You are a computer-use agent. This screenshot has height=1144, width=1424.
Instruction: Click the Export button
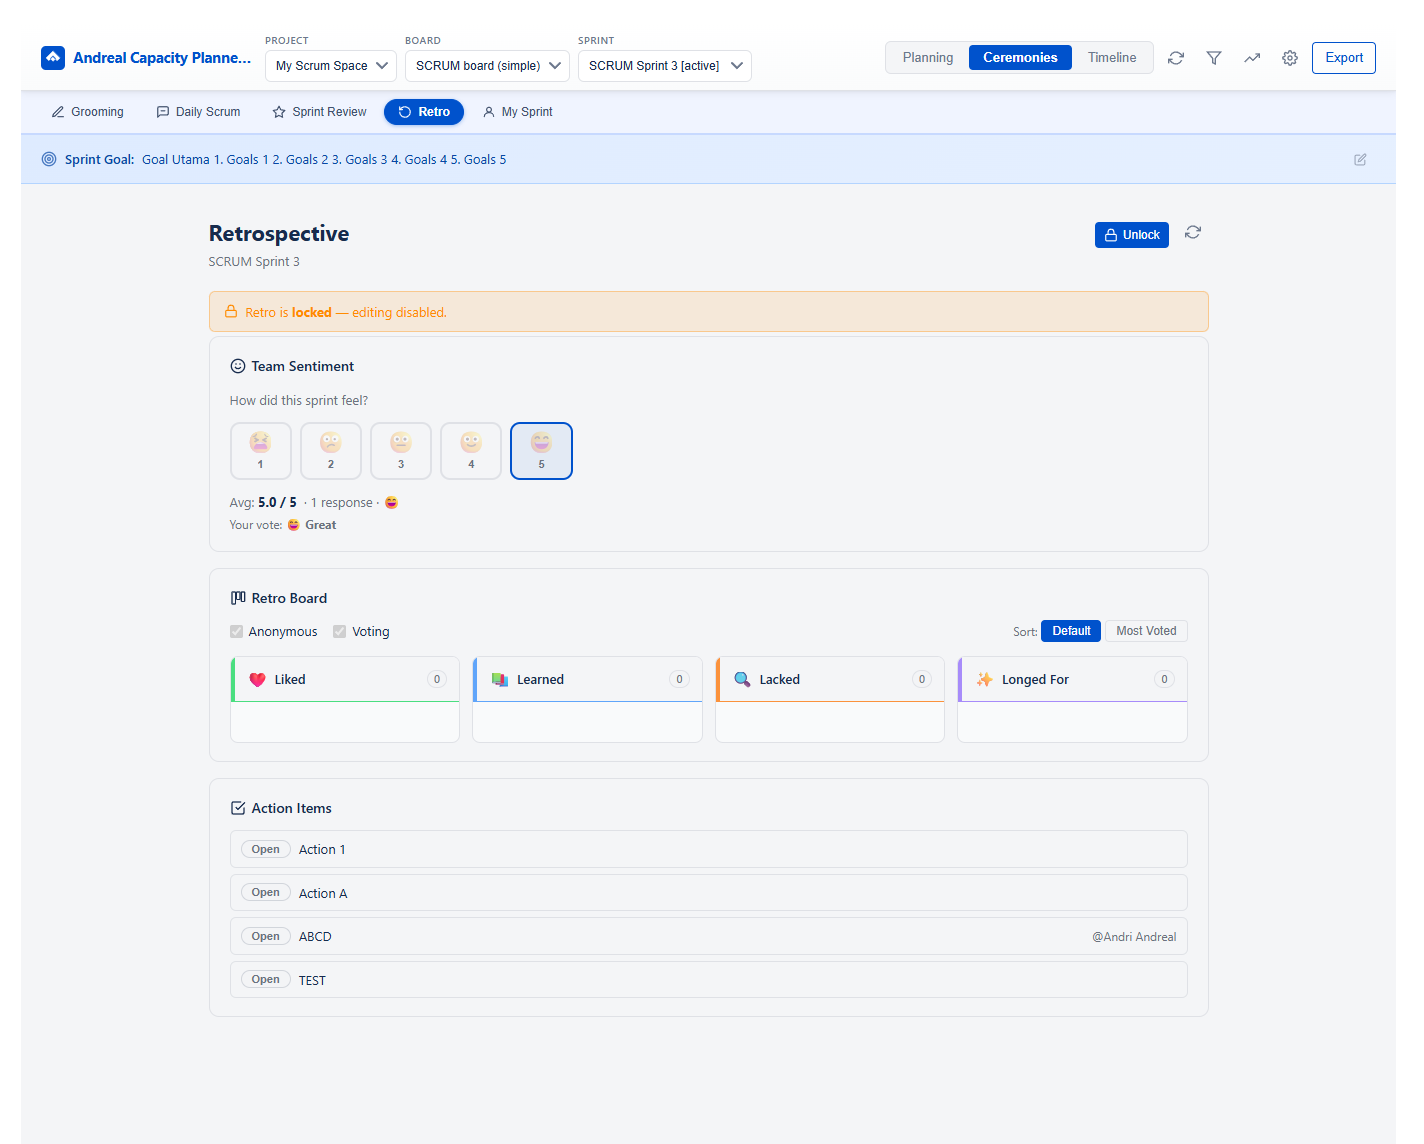[1343, 58]
